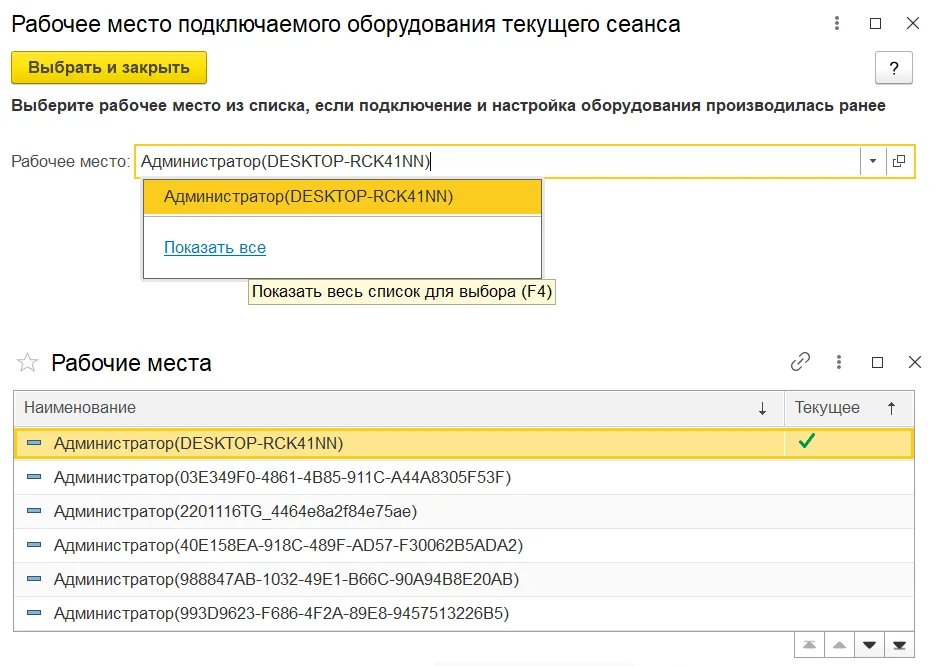Move one row up in the list
The image size is (936, 666).
click(x=839, y=645)
